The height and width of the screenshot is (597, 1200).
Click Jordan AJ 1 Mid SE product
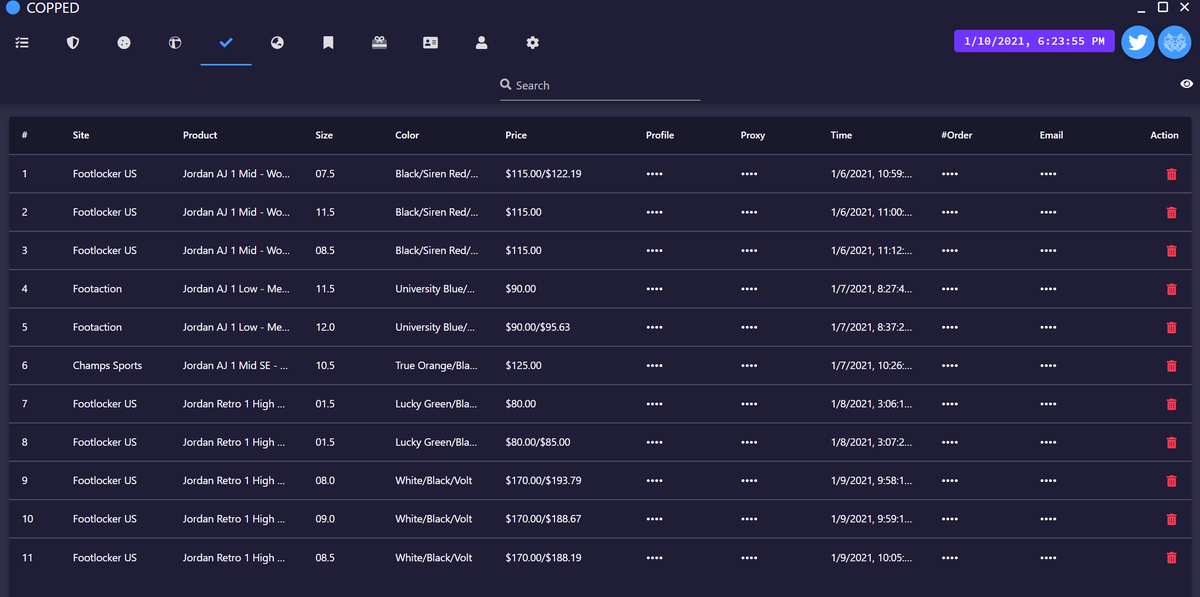pyautogui.click(x=236, y=366)
